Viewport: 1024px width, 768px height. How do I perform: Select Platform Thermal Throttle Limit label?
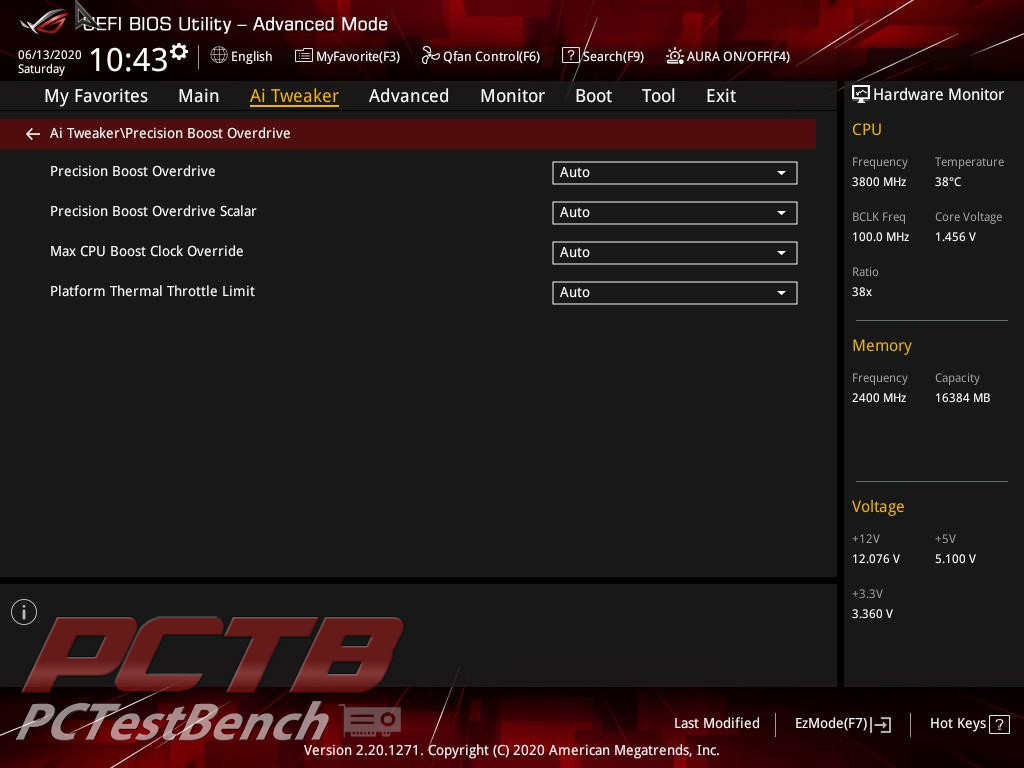152,291
